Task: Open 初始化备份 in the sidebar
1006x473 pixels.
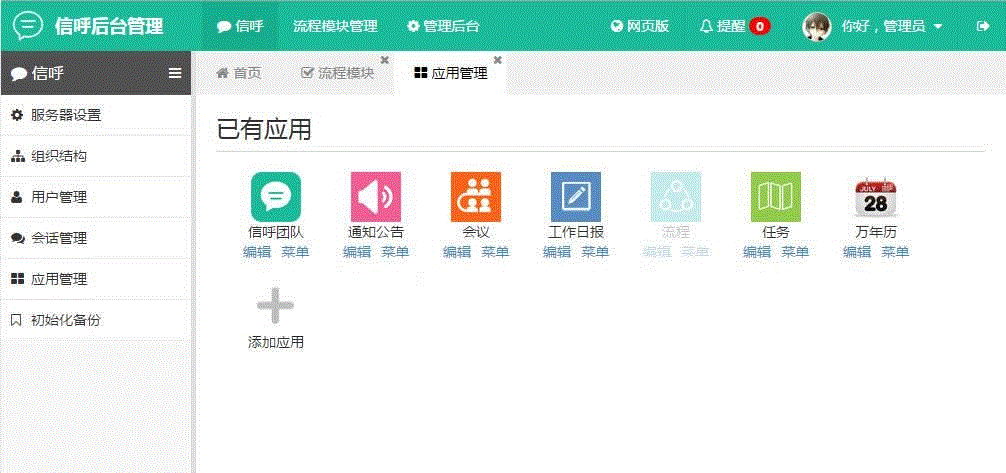Action: (96, 321)
